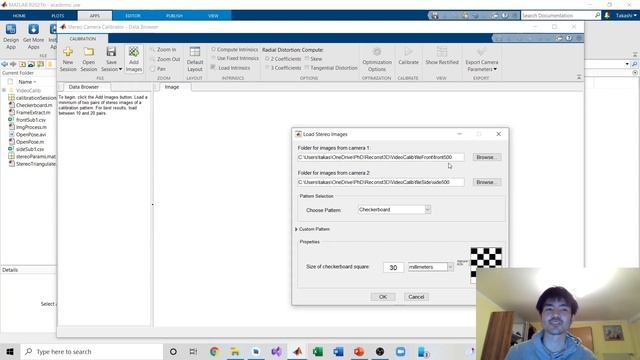
Task: Click the Save Session floppy icon
Action: click(111, 51)
